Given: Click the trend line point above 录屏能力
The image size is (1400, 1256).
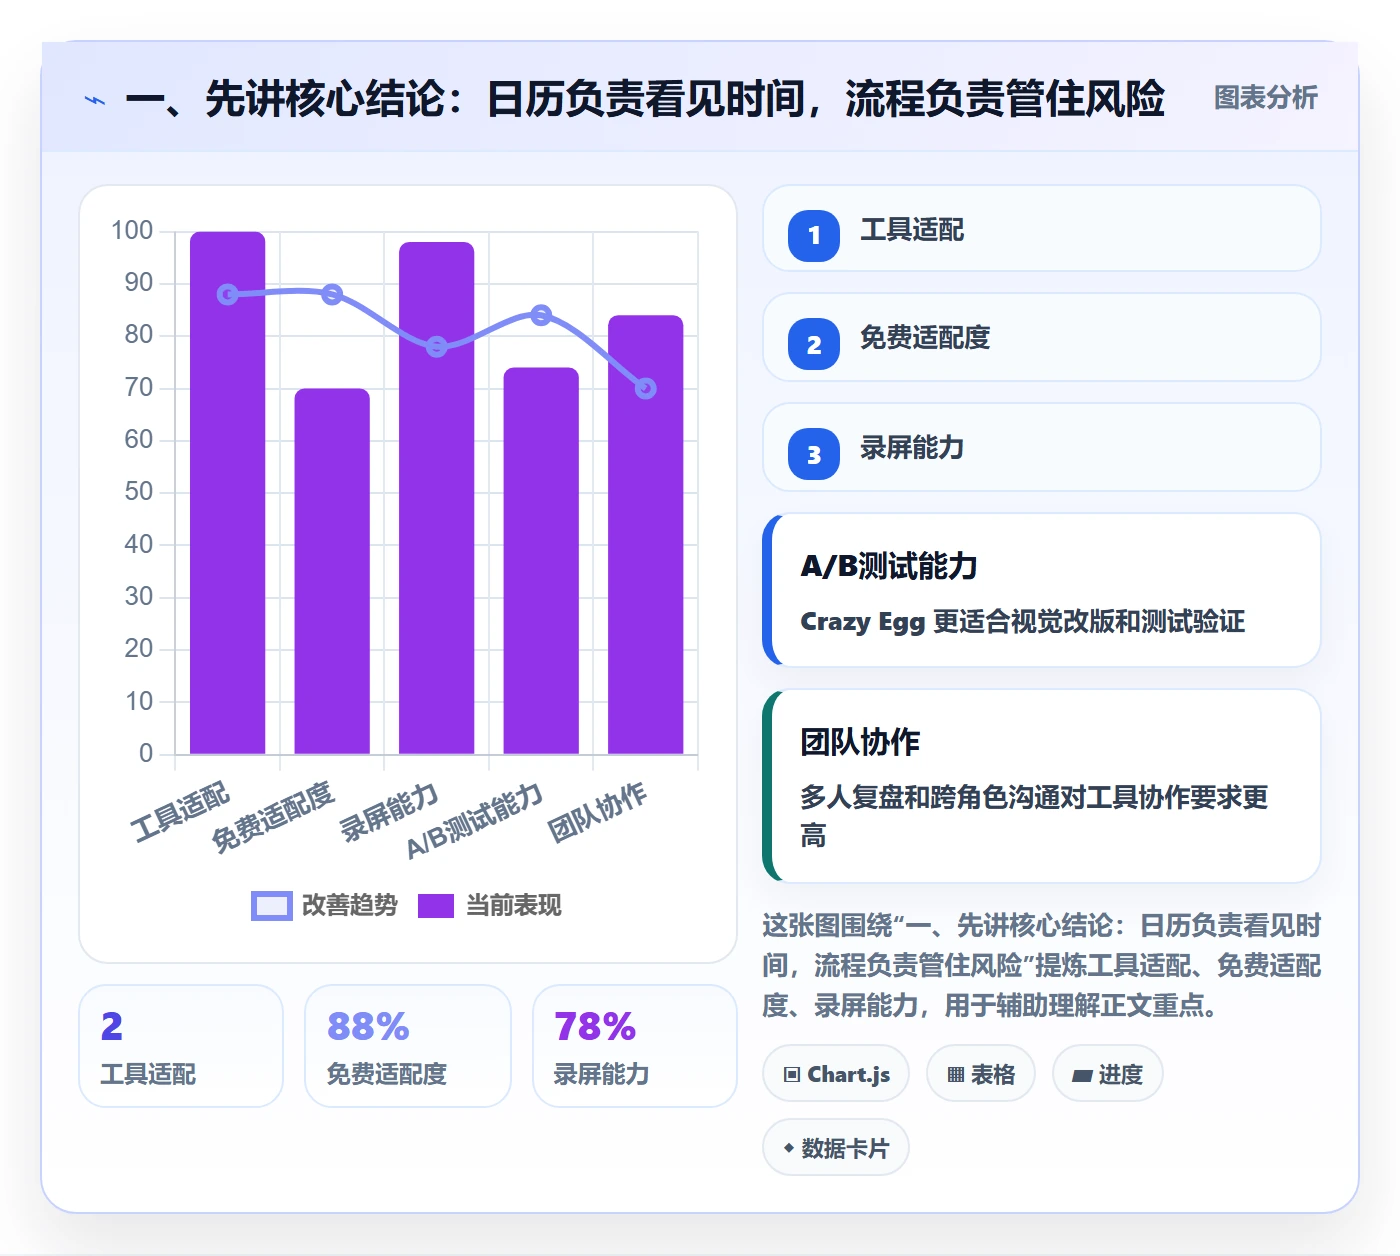Looking at the screenshot, I should [437, 347].
